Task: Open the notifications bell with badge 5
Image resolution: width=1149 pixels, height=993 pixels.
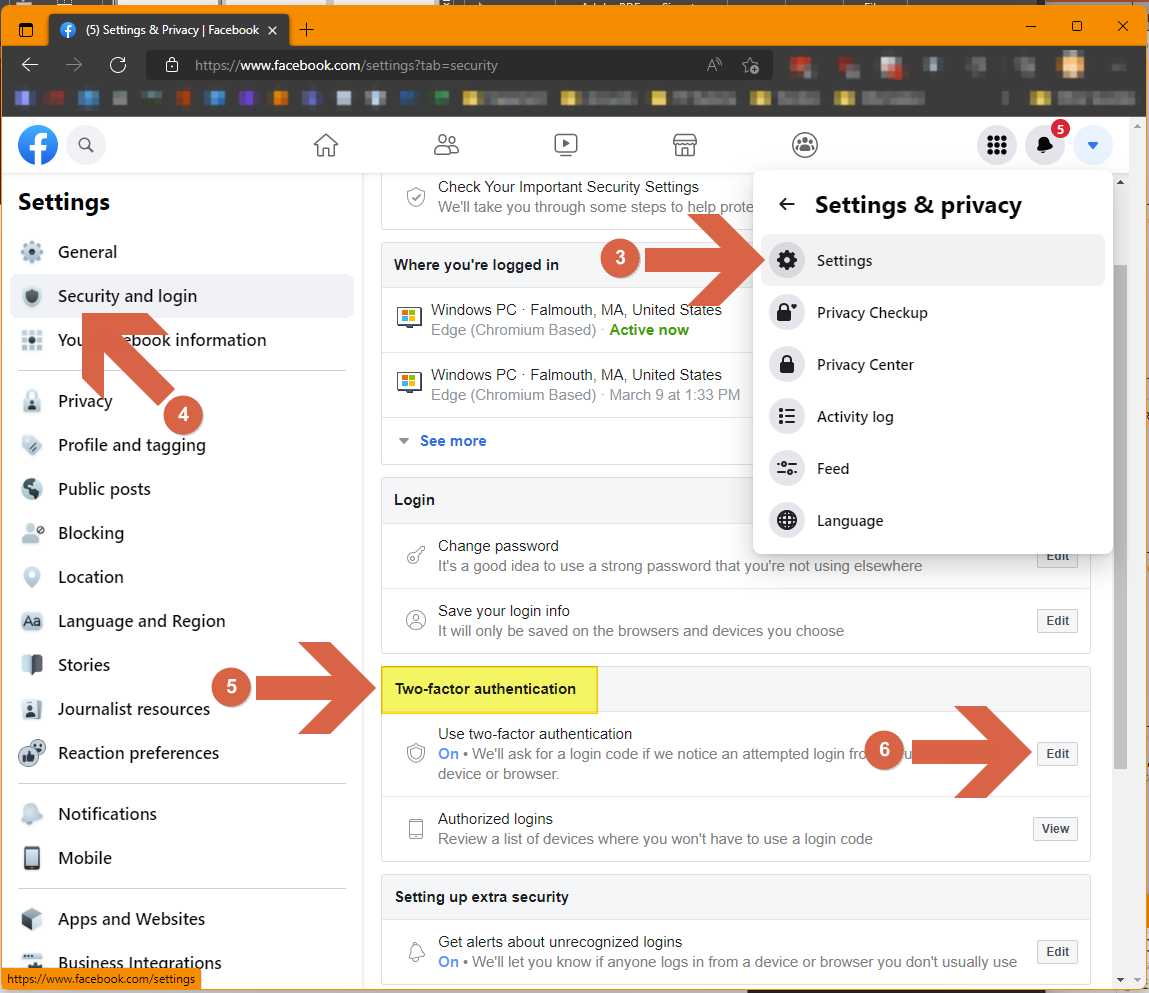Action: pos(1045,145)
